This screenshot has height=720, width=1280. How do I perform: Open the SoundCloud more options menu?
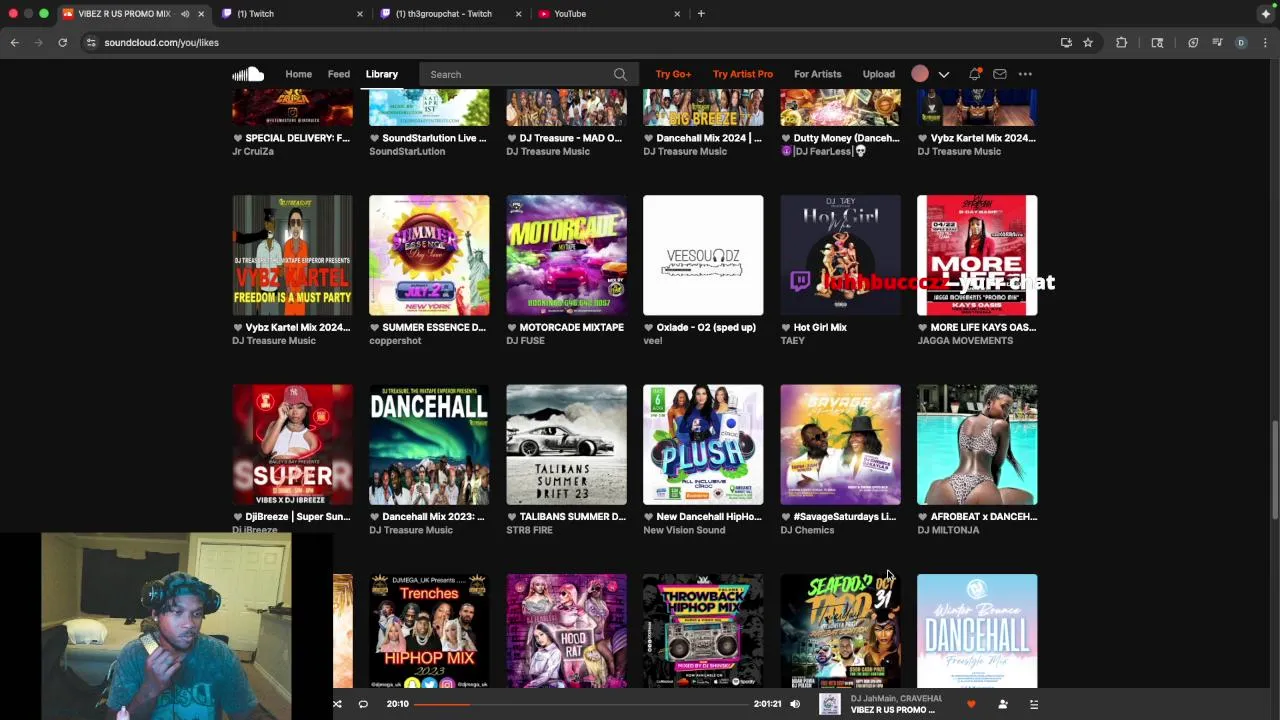[x=1025, y=74]
